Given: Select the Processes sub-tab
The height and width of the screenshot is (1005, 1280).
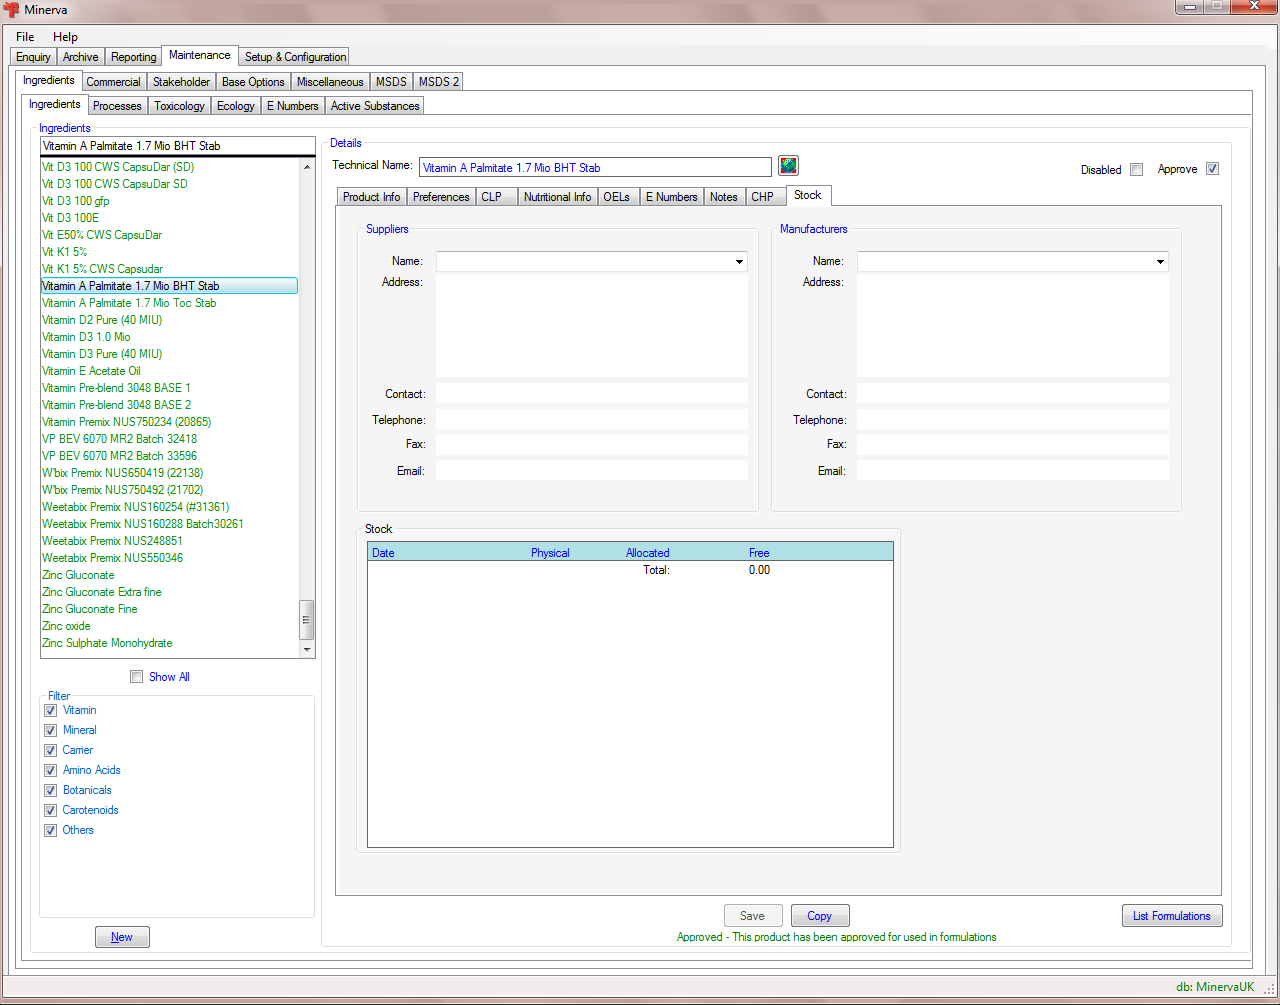Looking at the screenshot, I should point(117,106).
